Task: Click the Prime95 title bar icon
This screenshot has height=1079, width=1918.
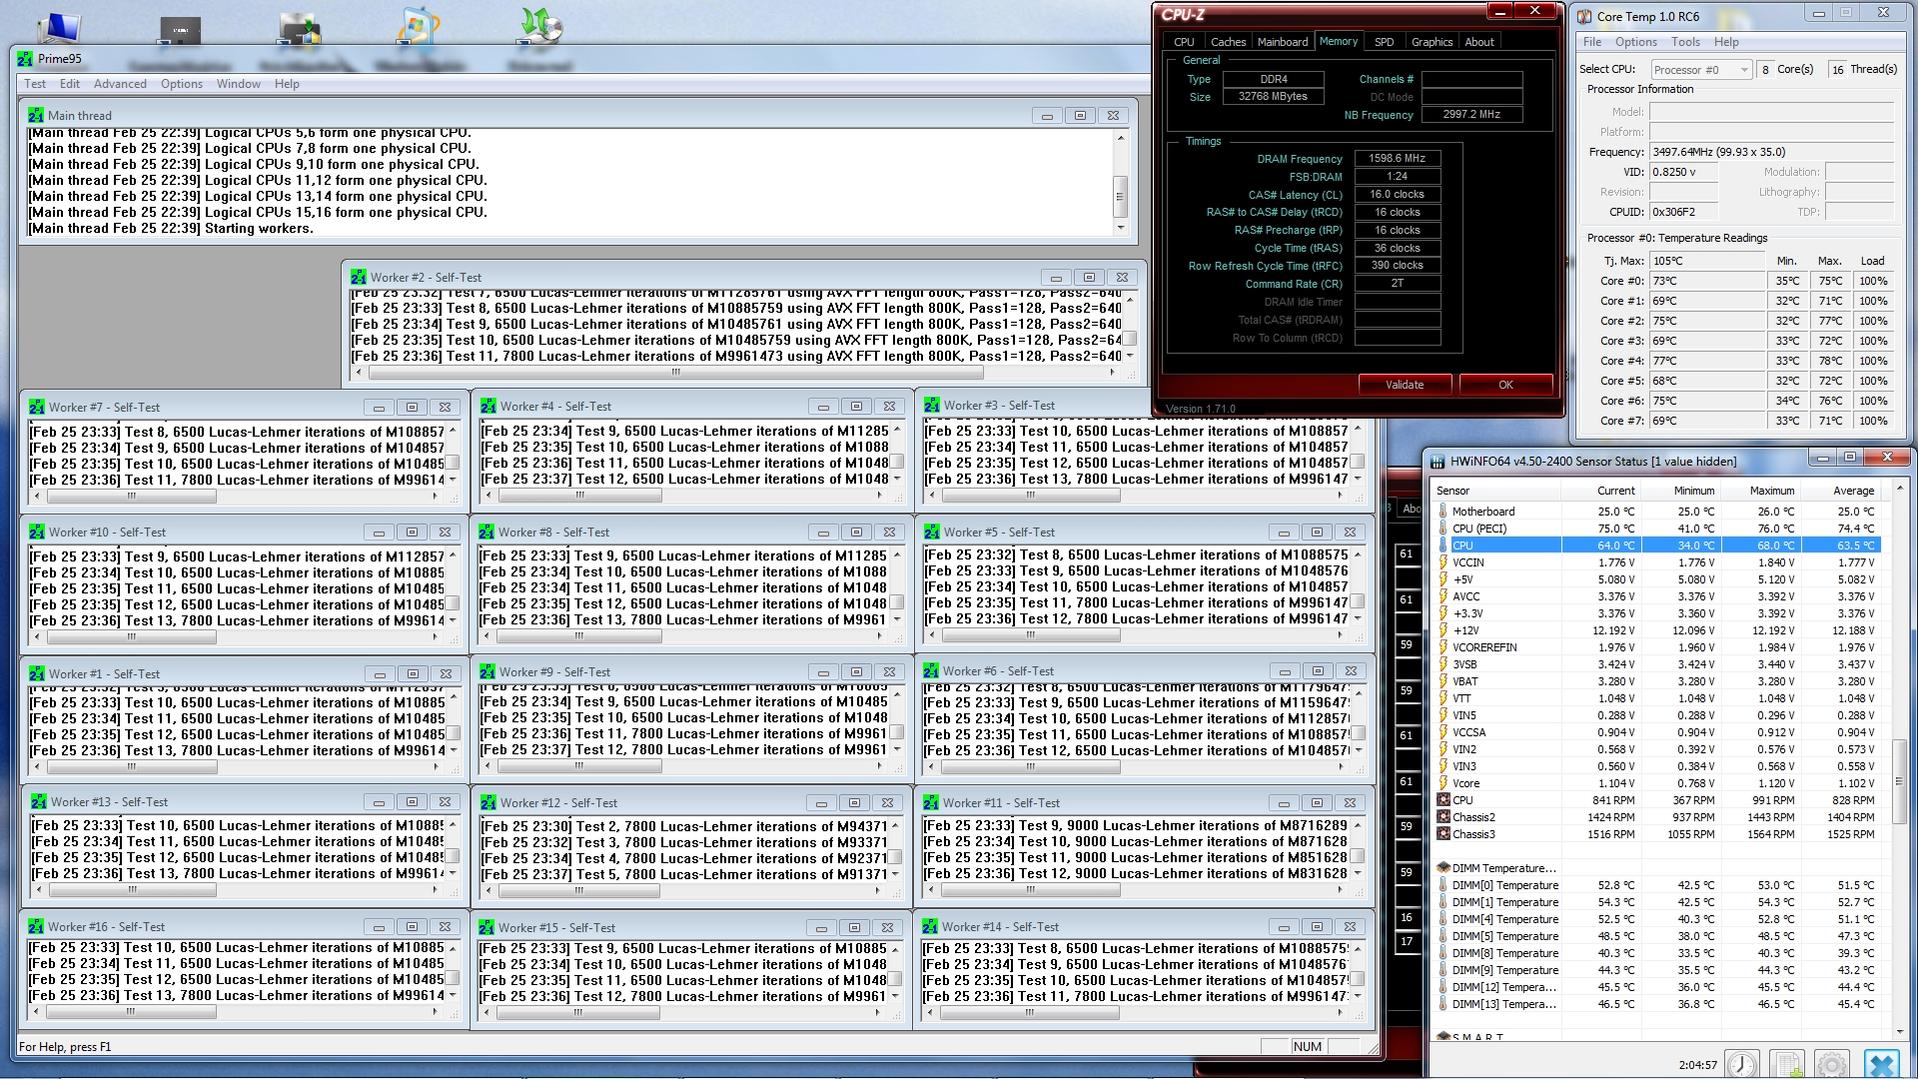Action: (25, 59)
